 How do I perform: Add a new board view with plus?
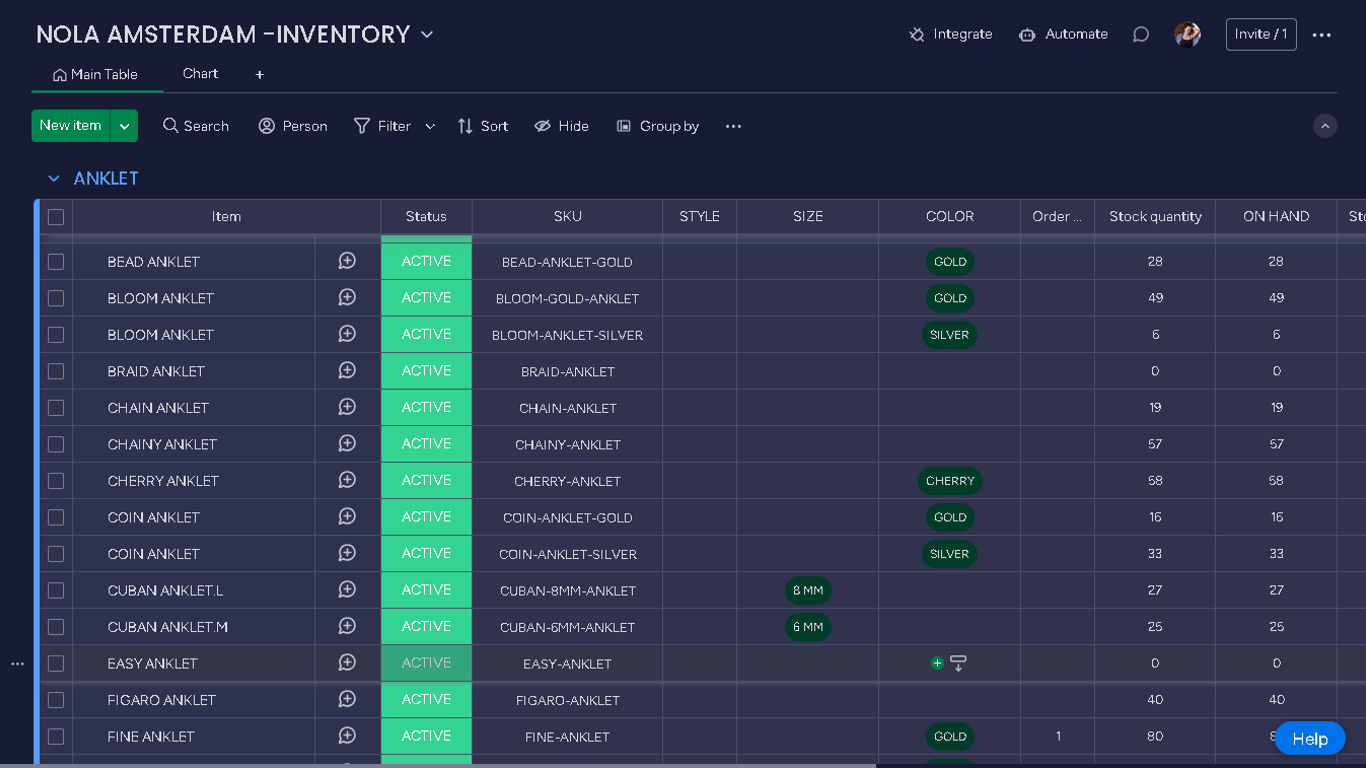(x=260, y=74)
